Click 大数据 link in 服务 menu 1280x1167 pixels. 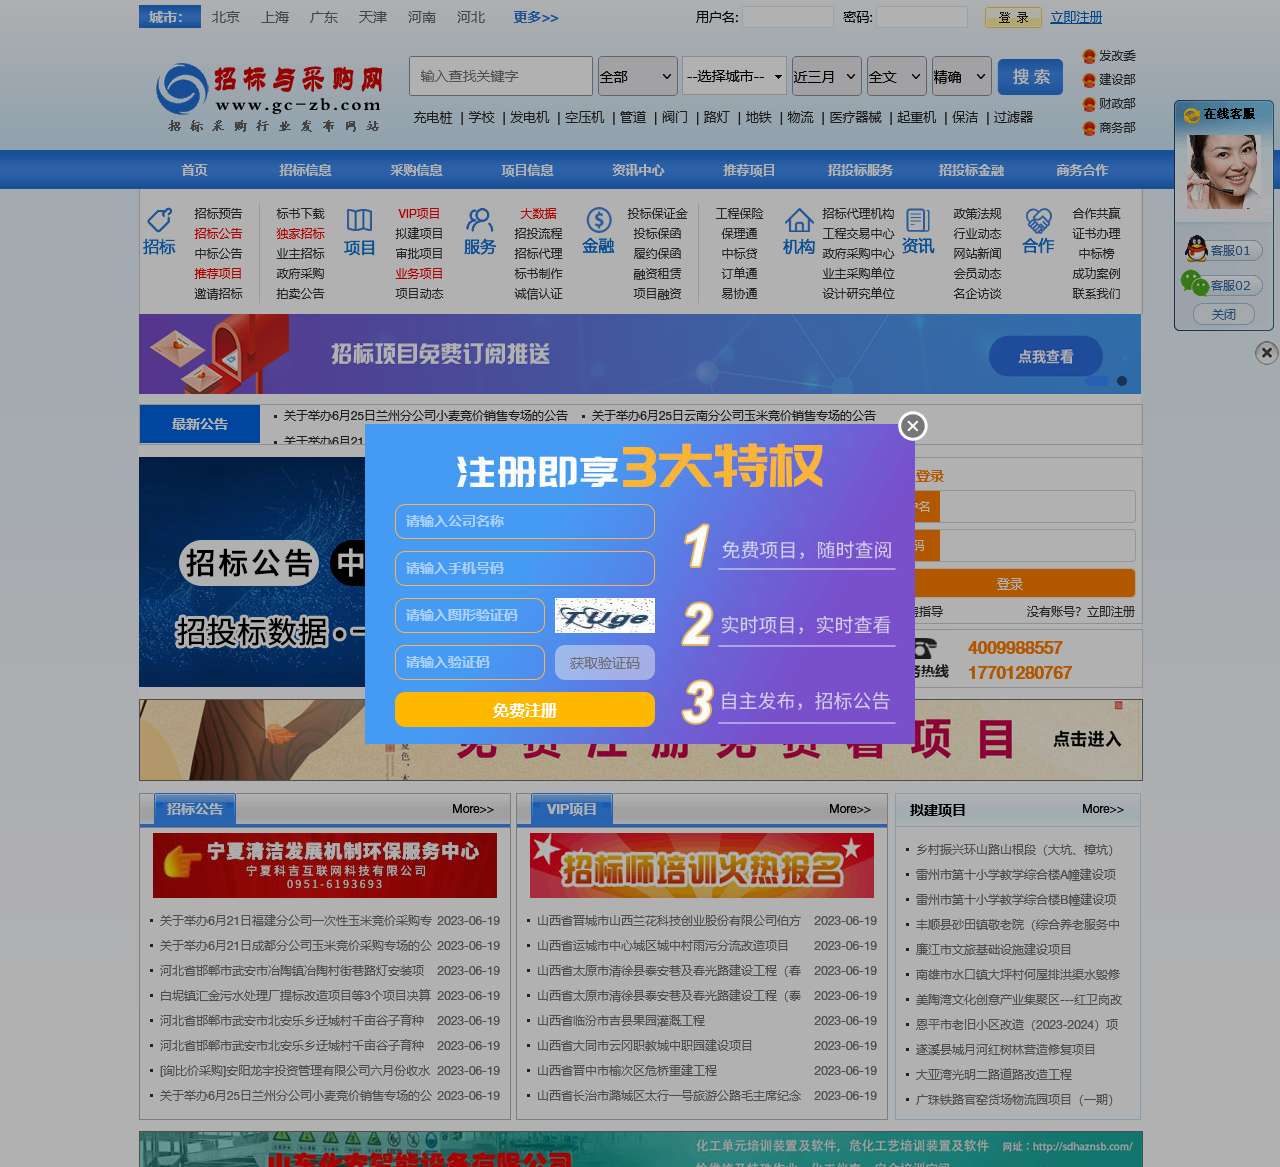click(x=538, y=213)
